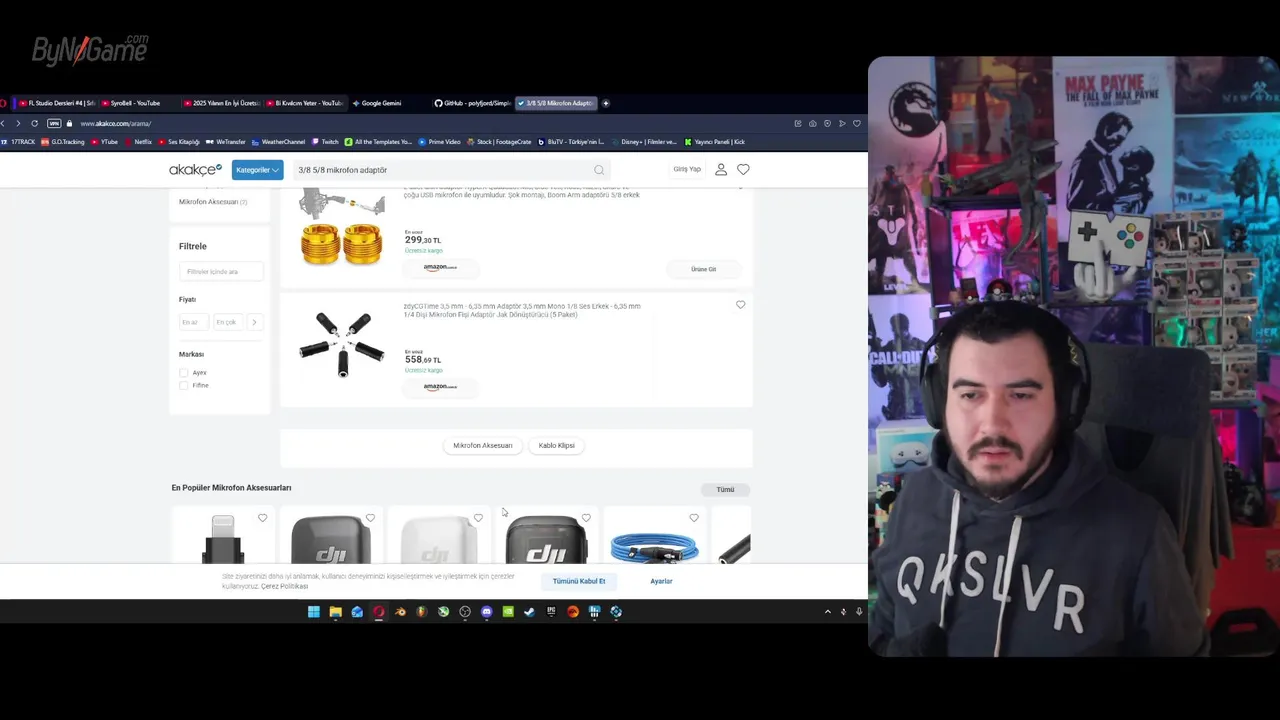Screen dimensions: 1280x720
Task: Click Giriş Yap login button
Action: 687,170
